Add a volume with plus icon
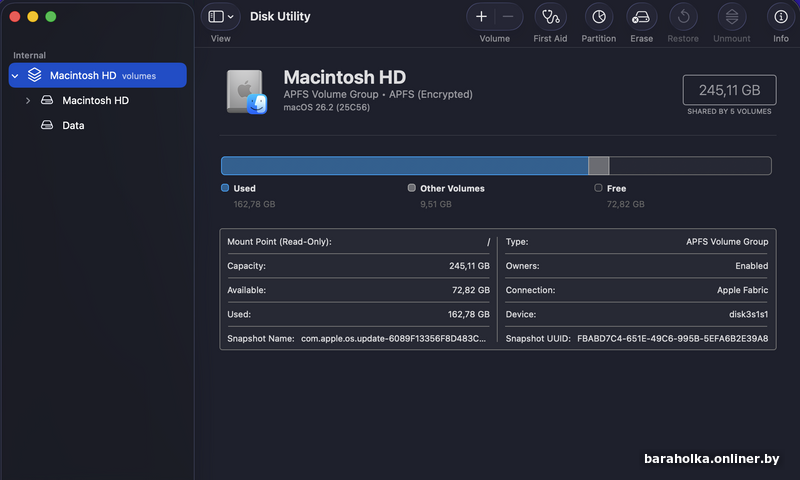Viewport: 800px width, 480px height. tap(481, 17)
